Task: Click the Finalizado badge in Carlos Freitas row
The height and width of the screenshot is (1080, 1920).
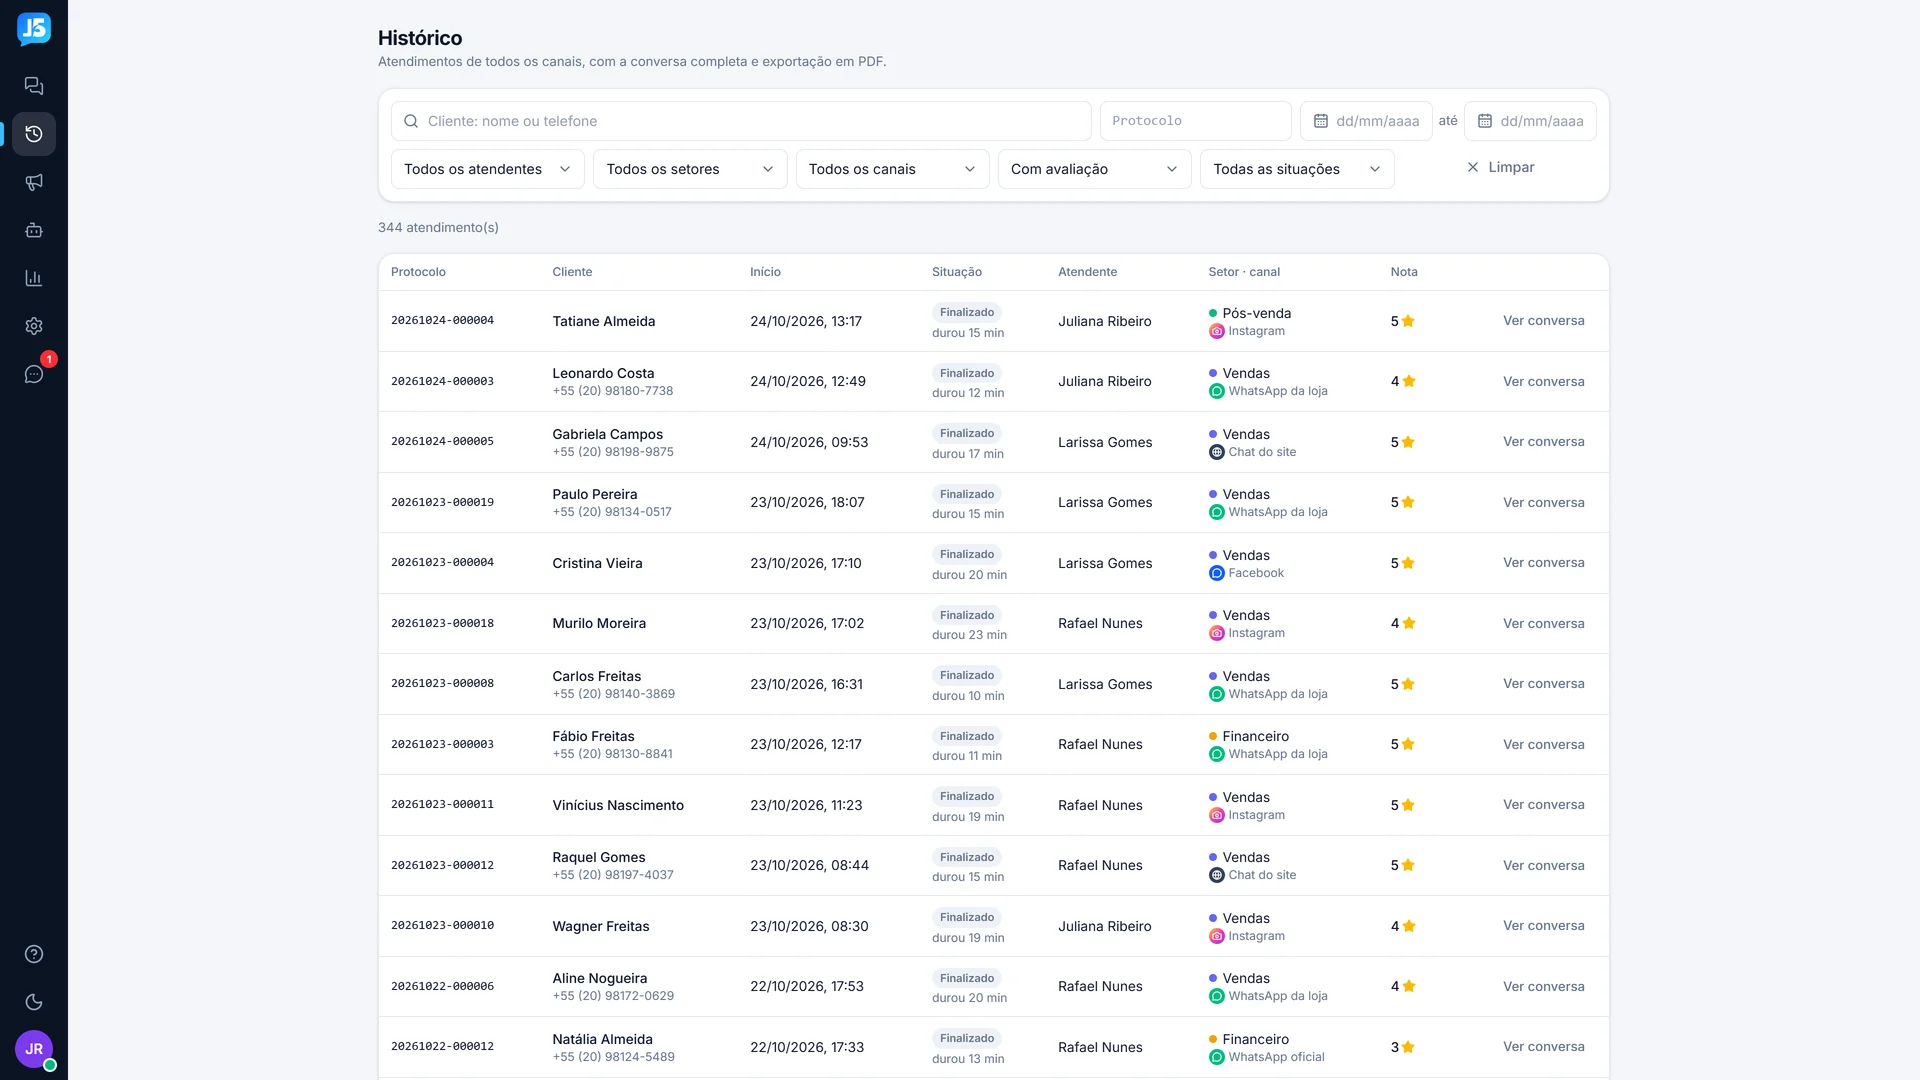Action: 967,675
